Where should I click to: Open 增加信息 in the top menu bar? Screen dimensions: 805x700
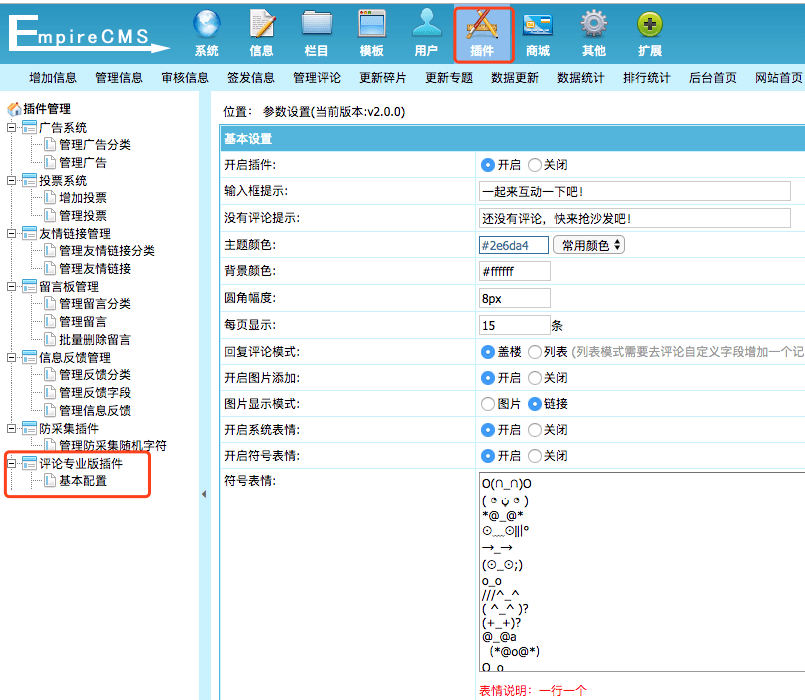tap(54, 78)
